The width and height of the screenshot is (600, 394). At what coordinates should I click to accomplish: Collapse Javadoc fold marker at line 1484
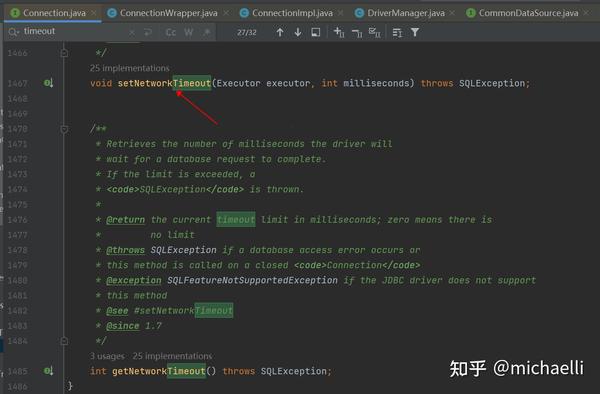click(x=64, y=340)
